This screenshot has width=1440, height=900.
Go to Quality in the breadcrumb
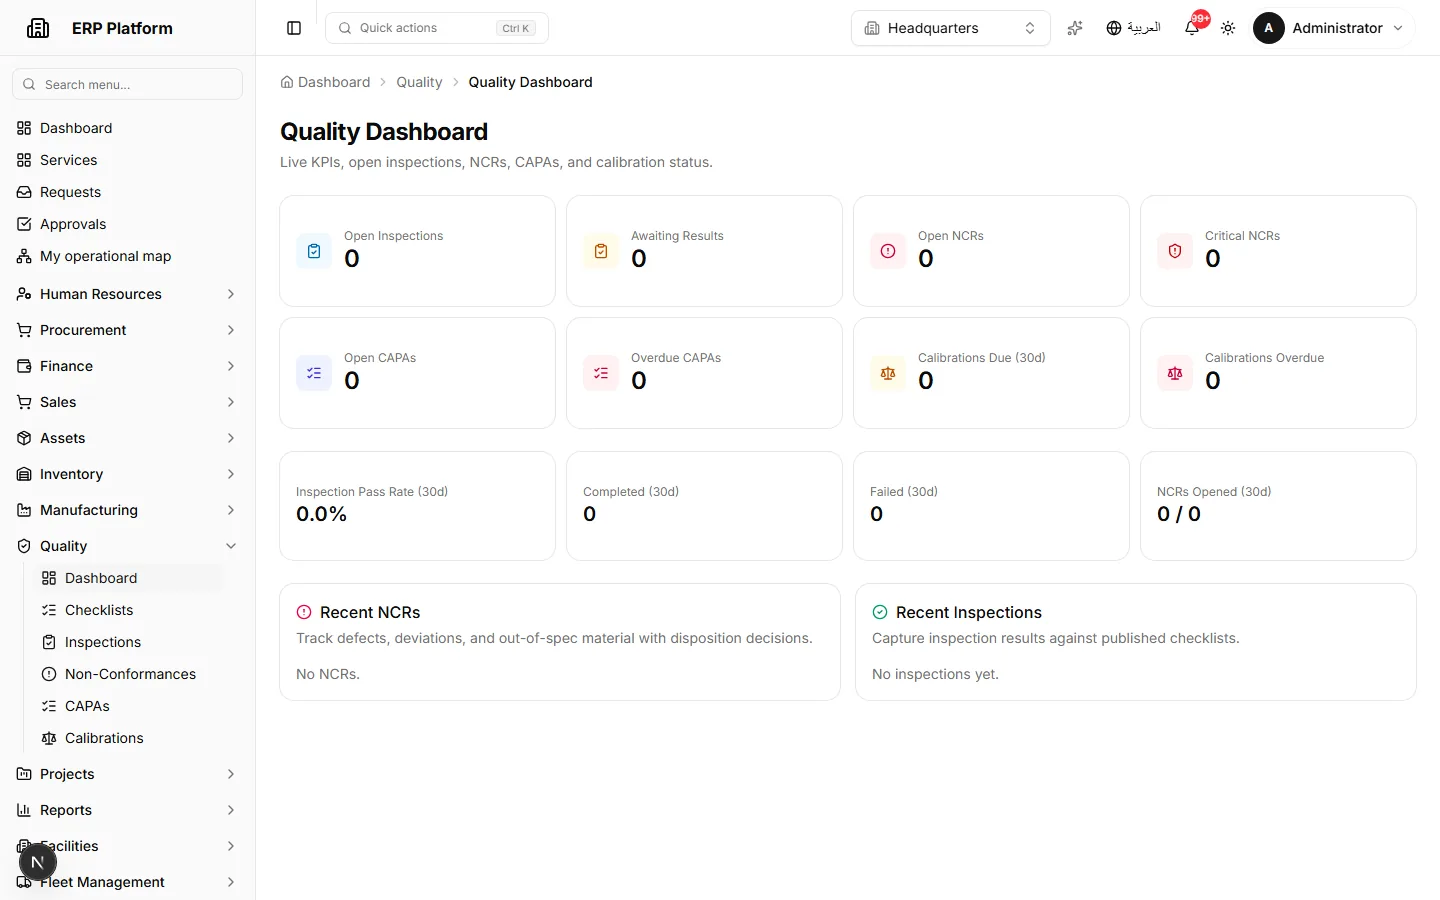click(419, 82)
